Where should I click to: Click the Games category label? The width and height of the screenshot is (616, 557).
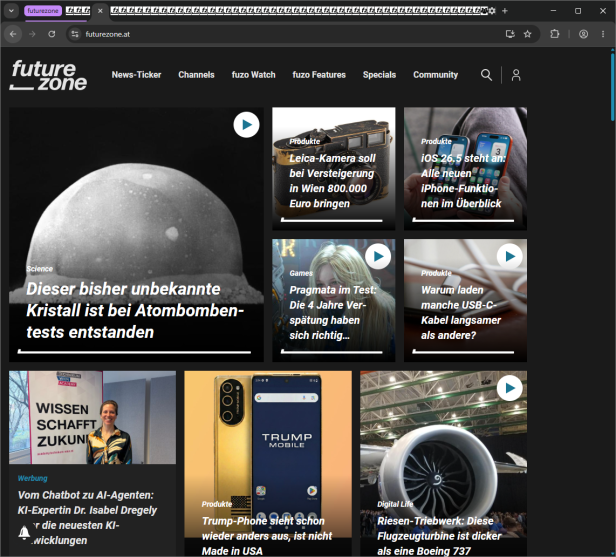[x=301, y=273]
